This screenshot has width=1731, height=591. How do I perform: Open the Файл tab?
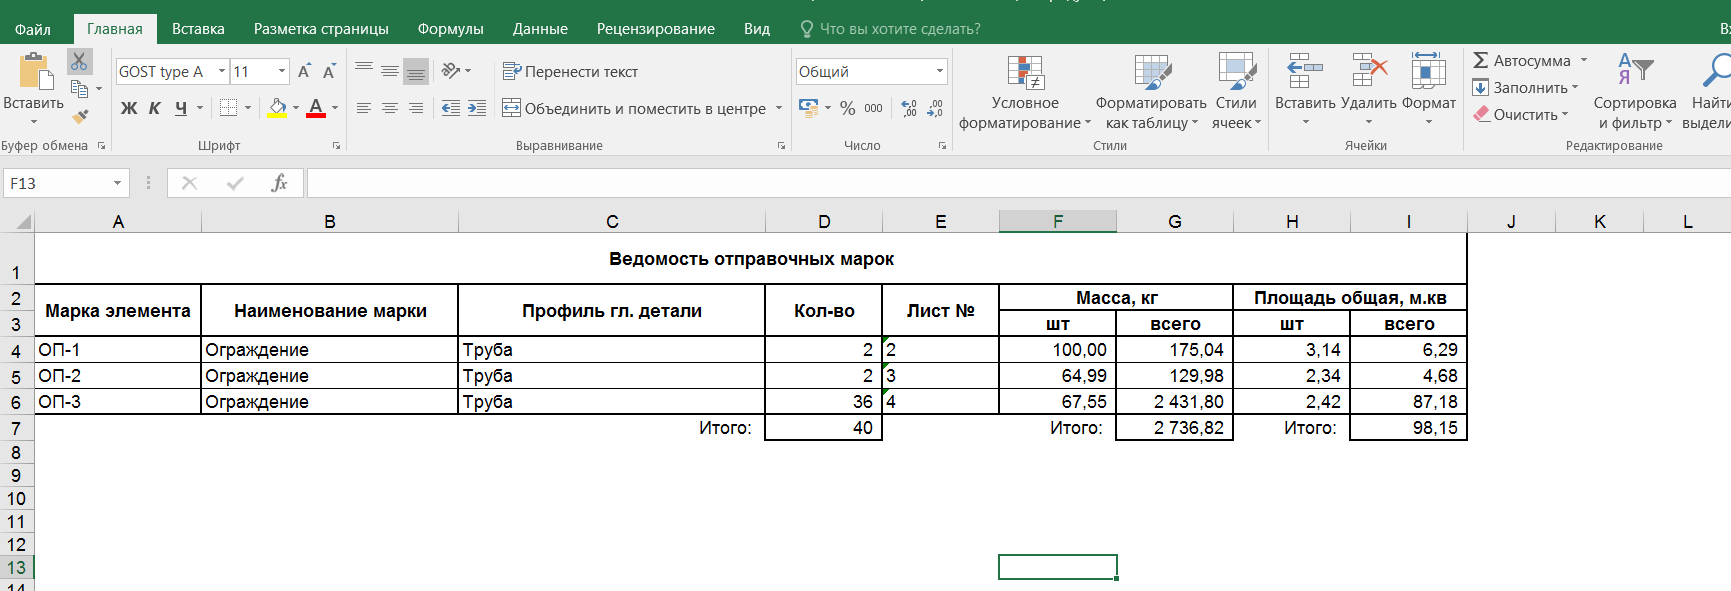(x=33, y=29)
